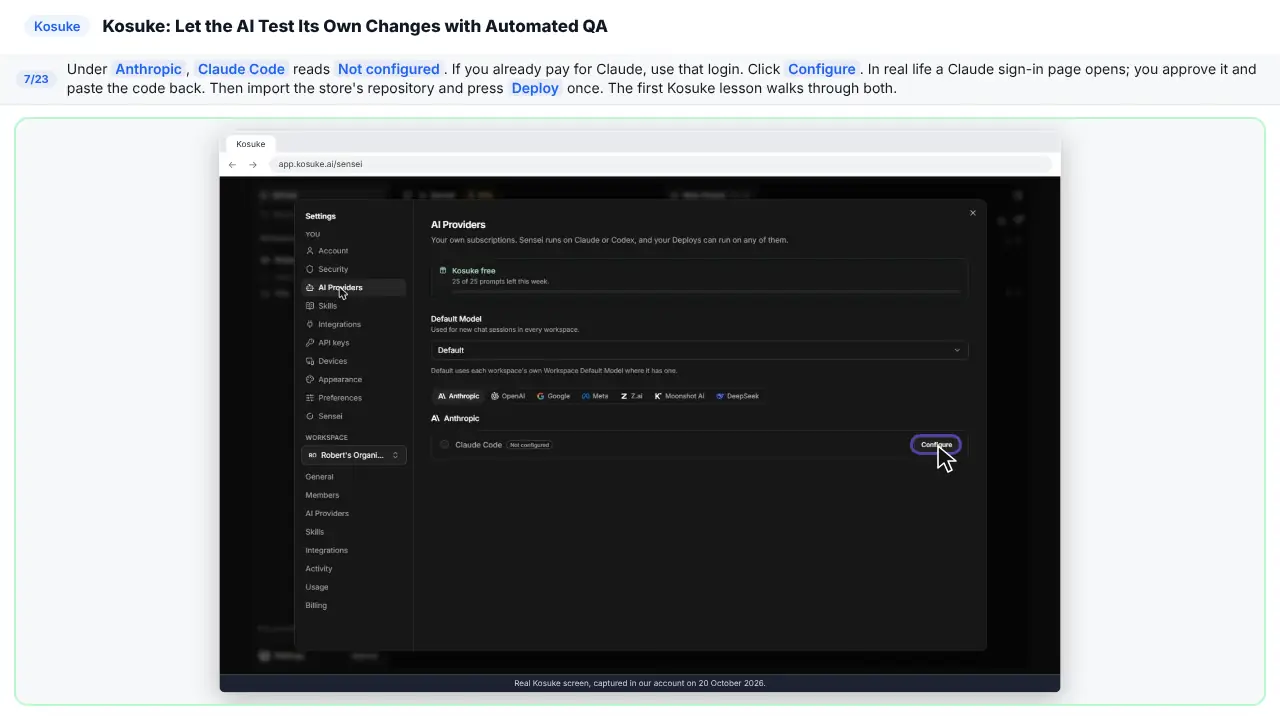This screenshot has height=720, width=1280.
Task: Open API keys via its key icon
Action: click(310, 343)
